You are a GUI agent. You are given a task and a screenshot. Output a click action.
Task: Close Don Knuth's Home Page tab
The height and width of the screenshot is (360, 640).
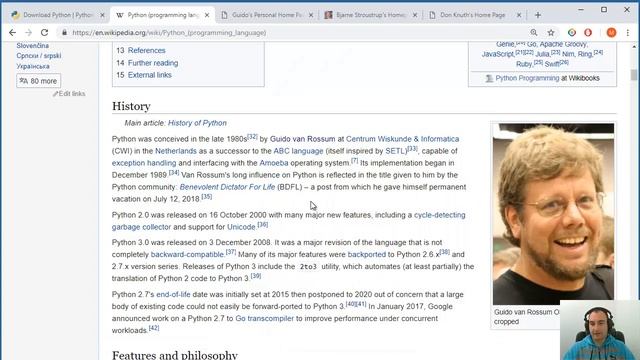[x=519, y=15]
